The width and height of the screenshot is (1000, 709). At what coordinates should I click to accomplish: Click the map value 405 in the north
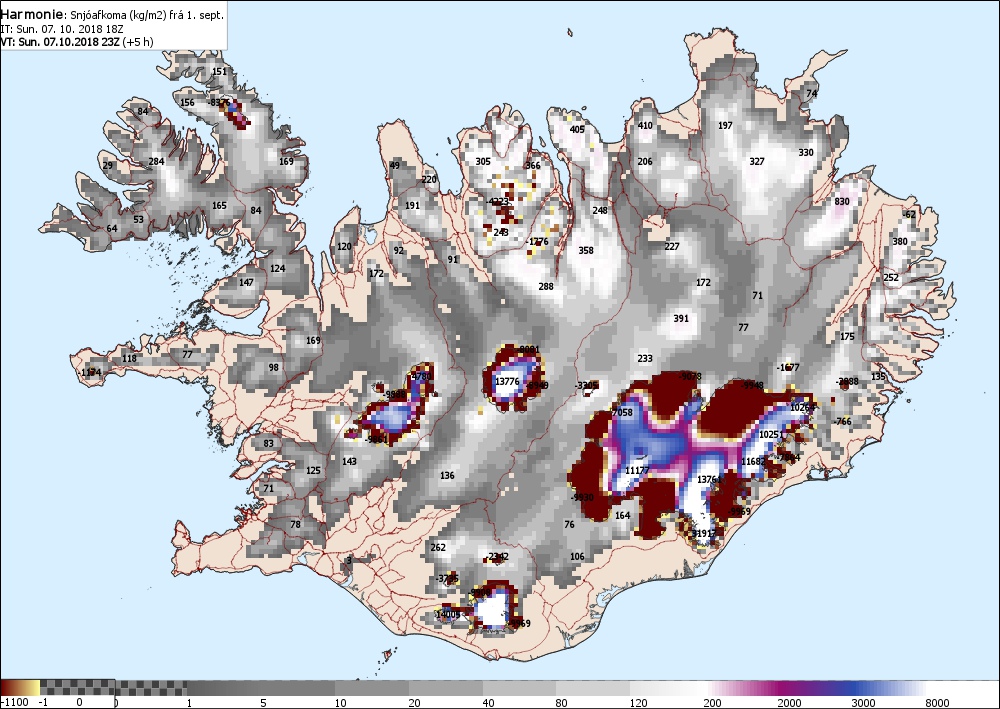577,129
